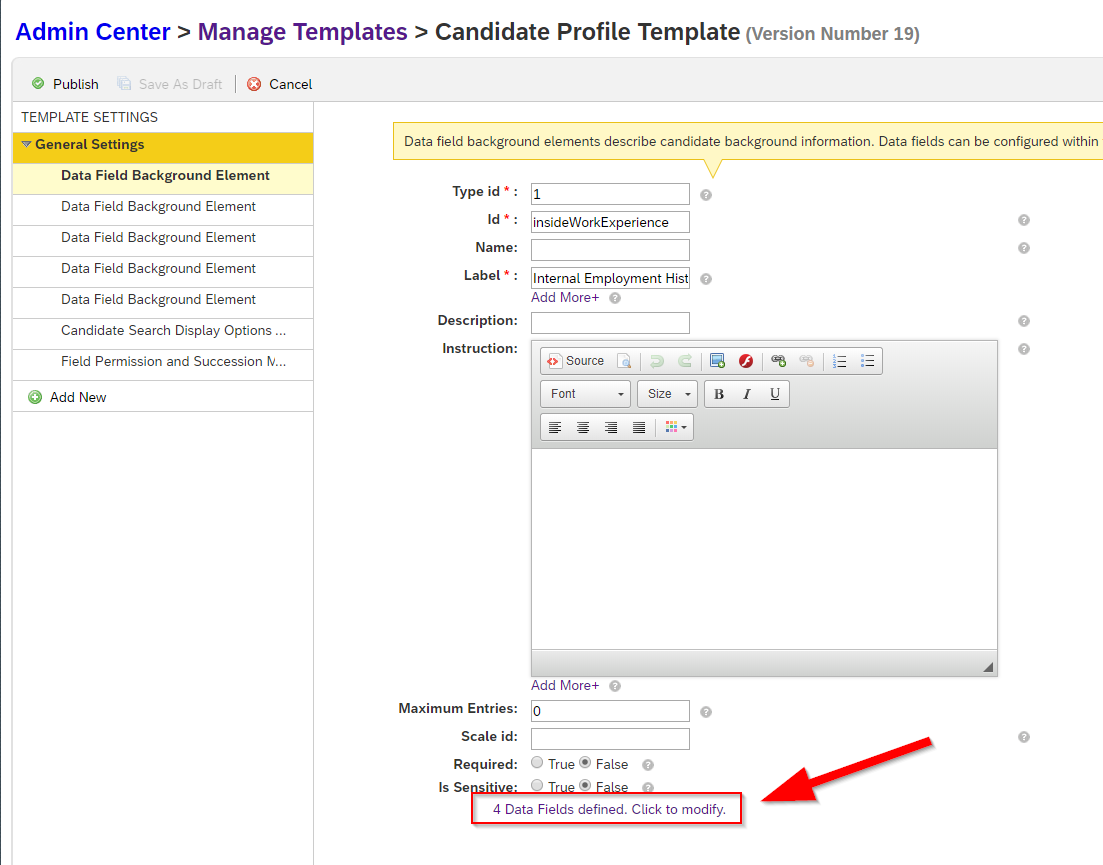Click the Insert Image icon
1103x865 pixels.
[718, 361]
